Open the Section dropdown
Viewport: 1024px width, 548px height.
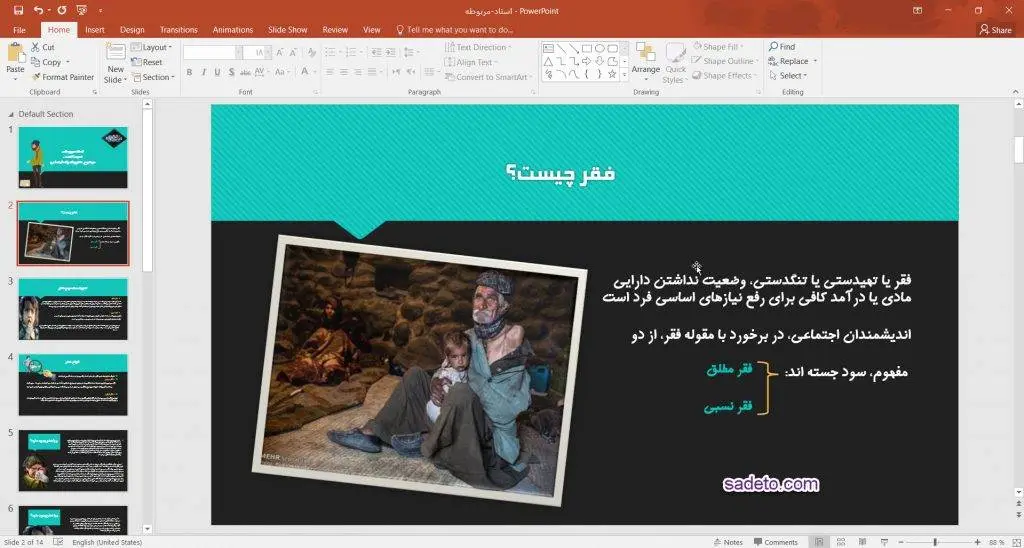click(153, 77)
